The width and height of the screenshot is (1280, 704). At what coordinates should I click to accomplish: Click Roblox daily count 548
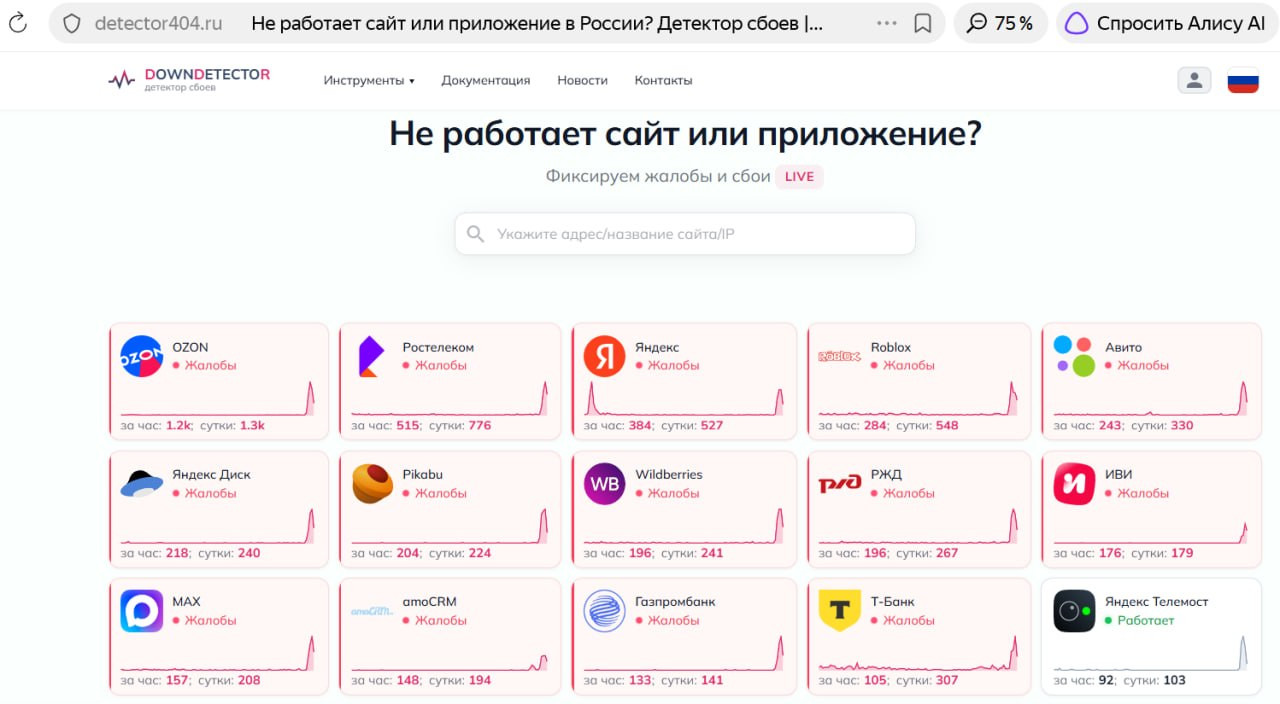(x=947, y=425)
